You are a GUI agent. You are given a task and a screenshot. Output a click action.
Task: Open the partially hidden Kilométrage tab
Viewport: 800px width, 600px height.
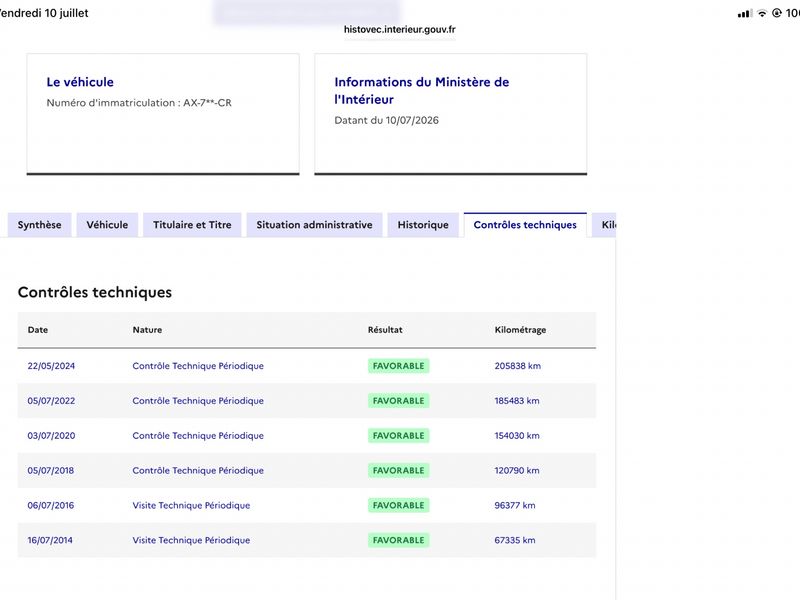click(605, 225)
